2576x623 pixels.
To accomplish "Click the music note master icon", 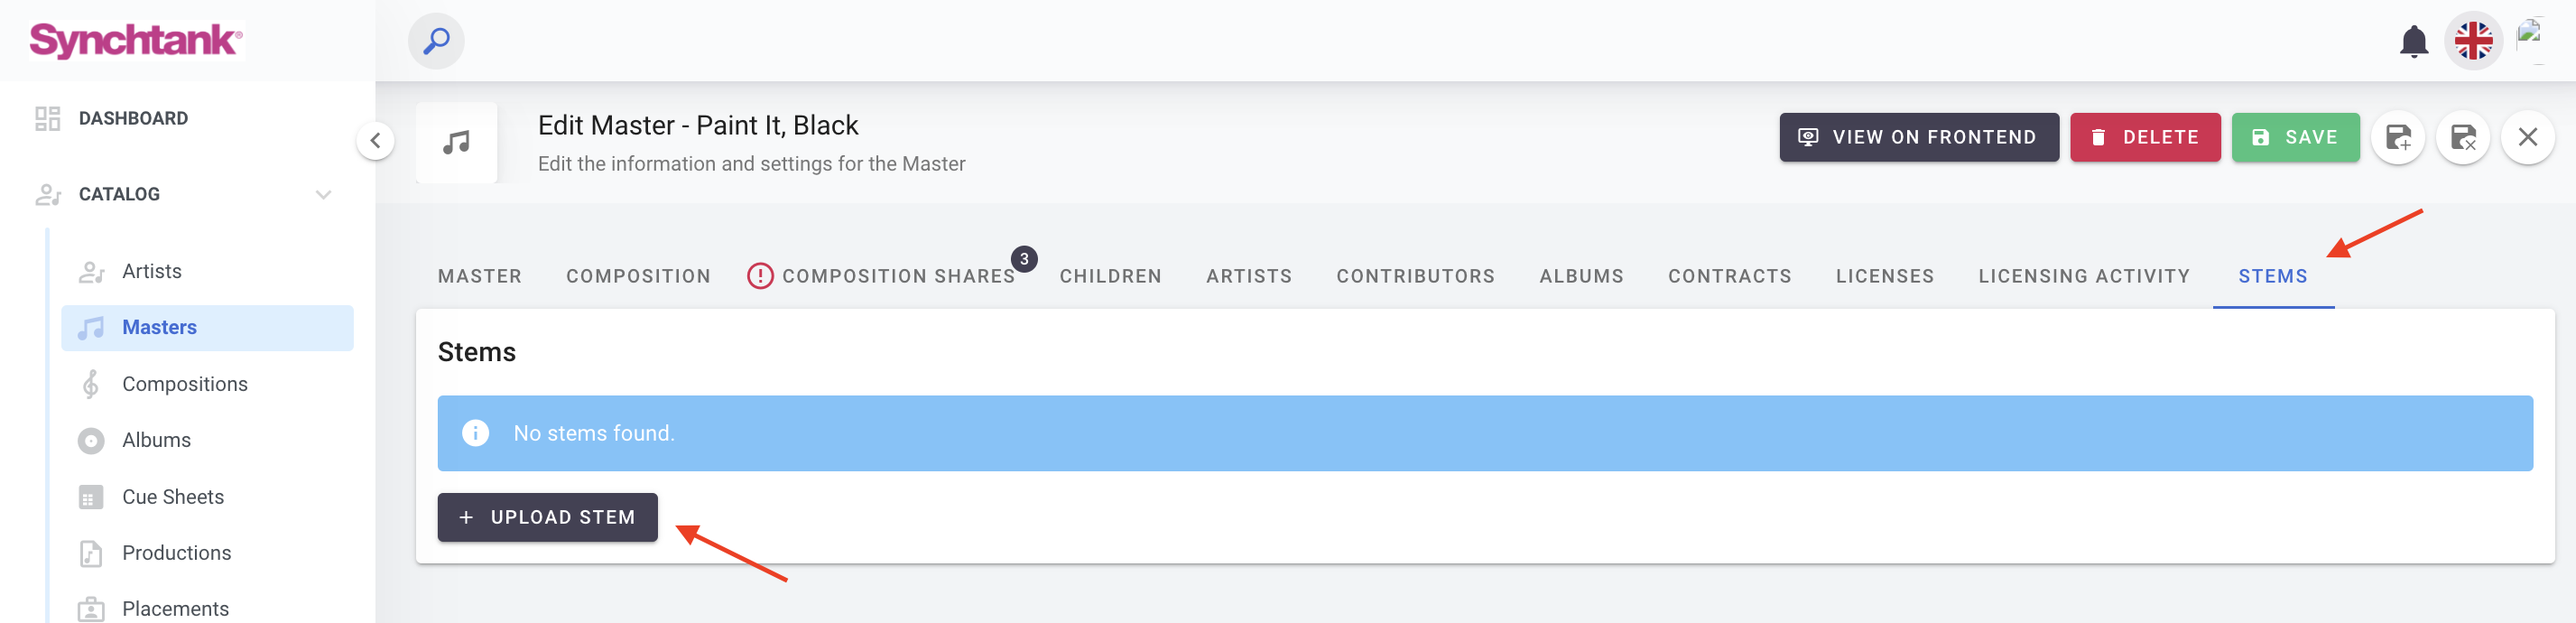I will (457, 142).
